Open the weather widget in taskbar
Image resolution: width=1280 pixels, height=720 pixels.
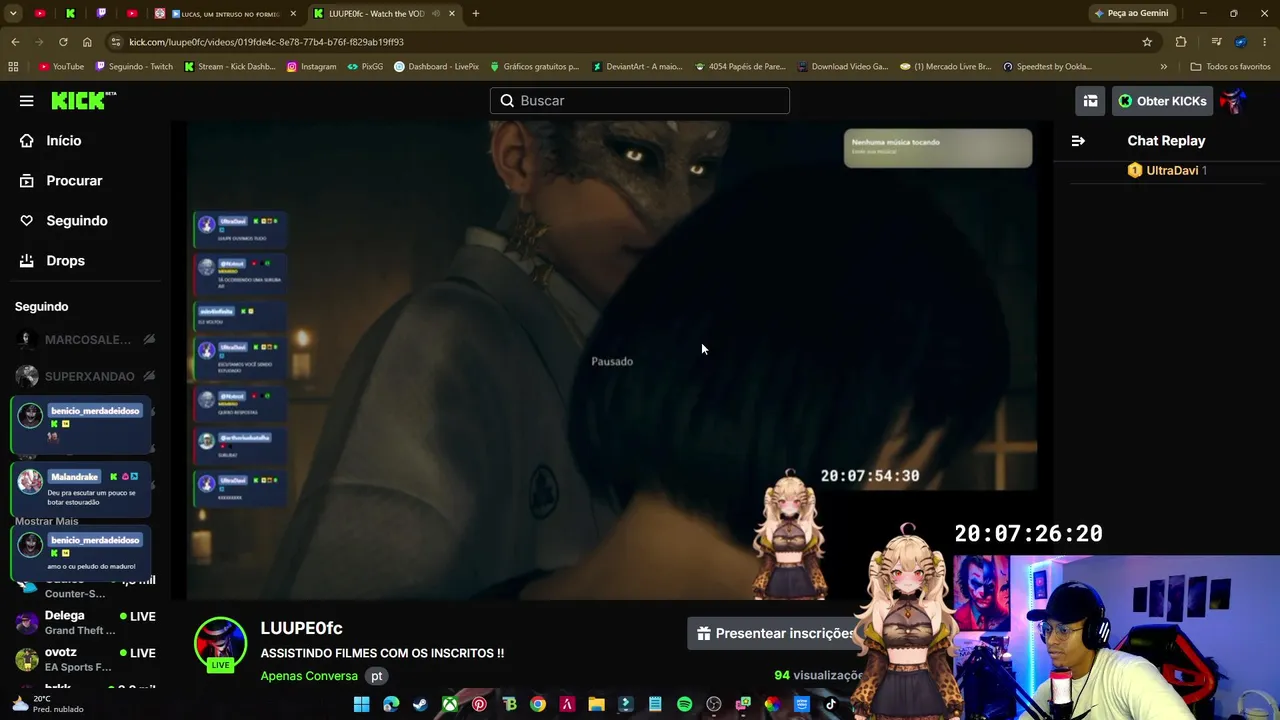pyautogui.click(x=50, y=704)
